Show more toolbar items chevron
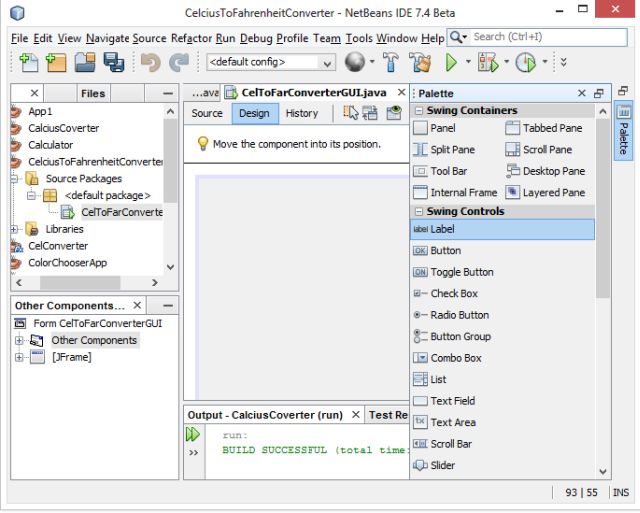This screenshot has height=513, width=640. click(564, 62)
